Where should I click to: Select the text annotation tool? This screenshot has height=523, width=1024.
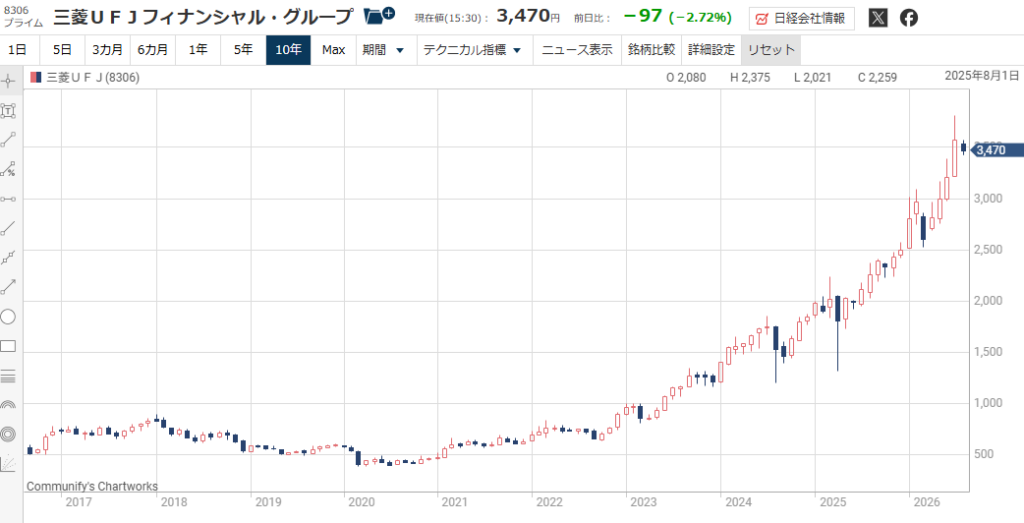click(x=8, y=111)
